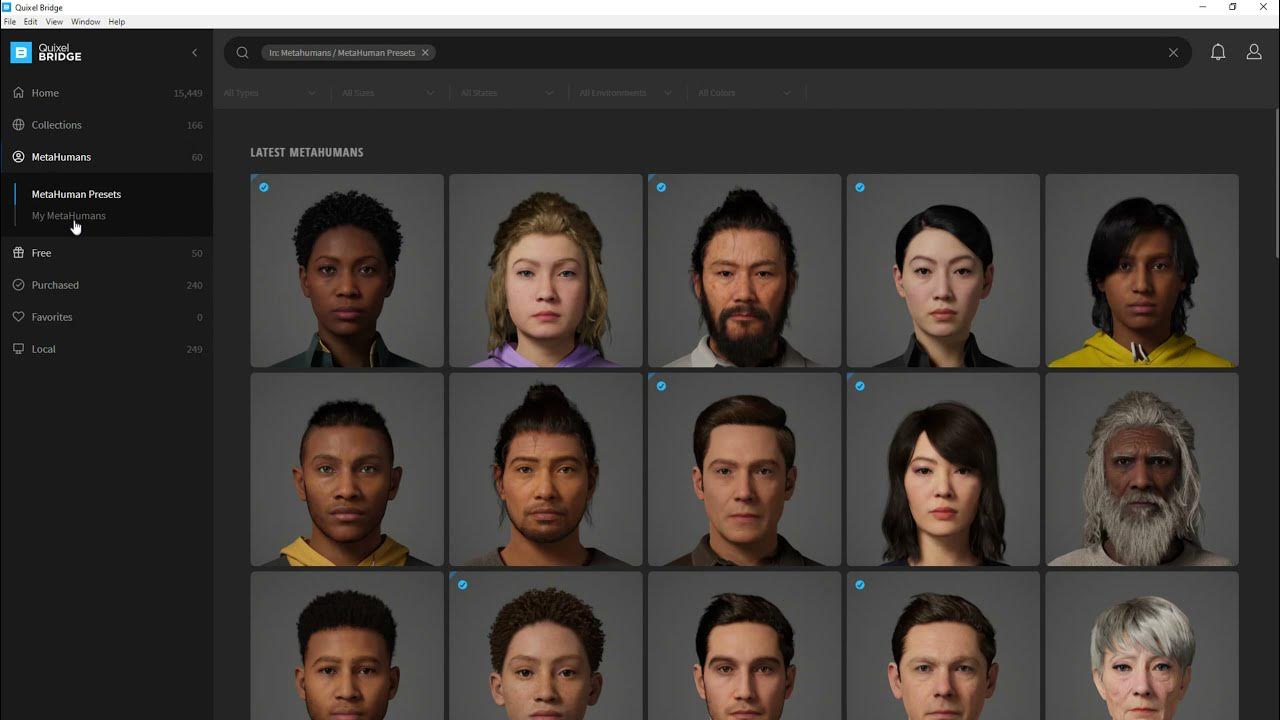The image size is (1280, 720).
Task: Clear the search bar with the X
Action: 1173,53
